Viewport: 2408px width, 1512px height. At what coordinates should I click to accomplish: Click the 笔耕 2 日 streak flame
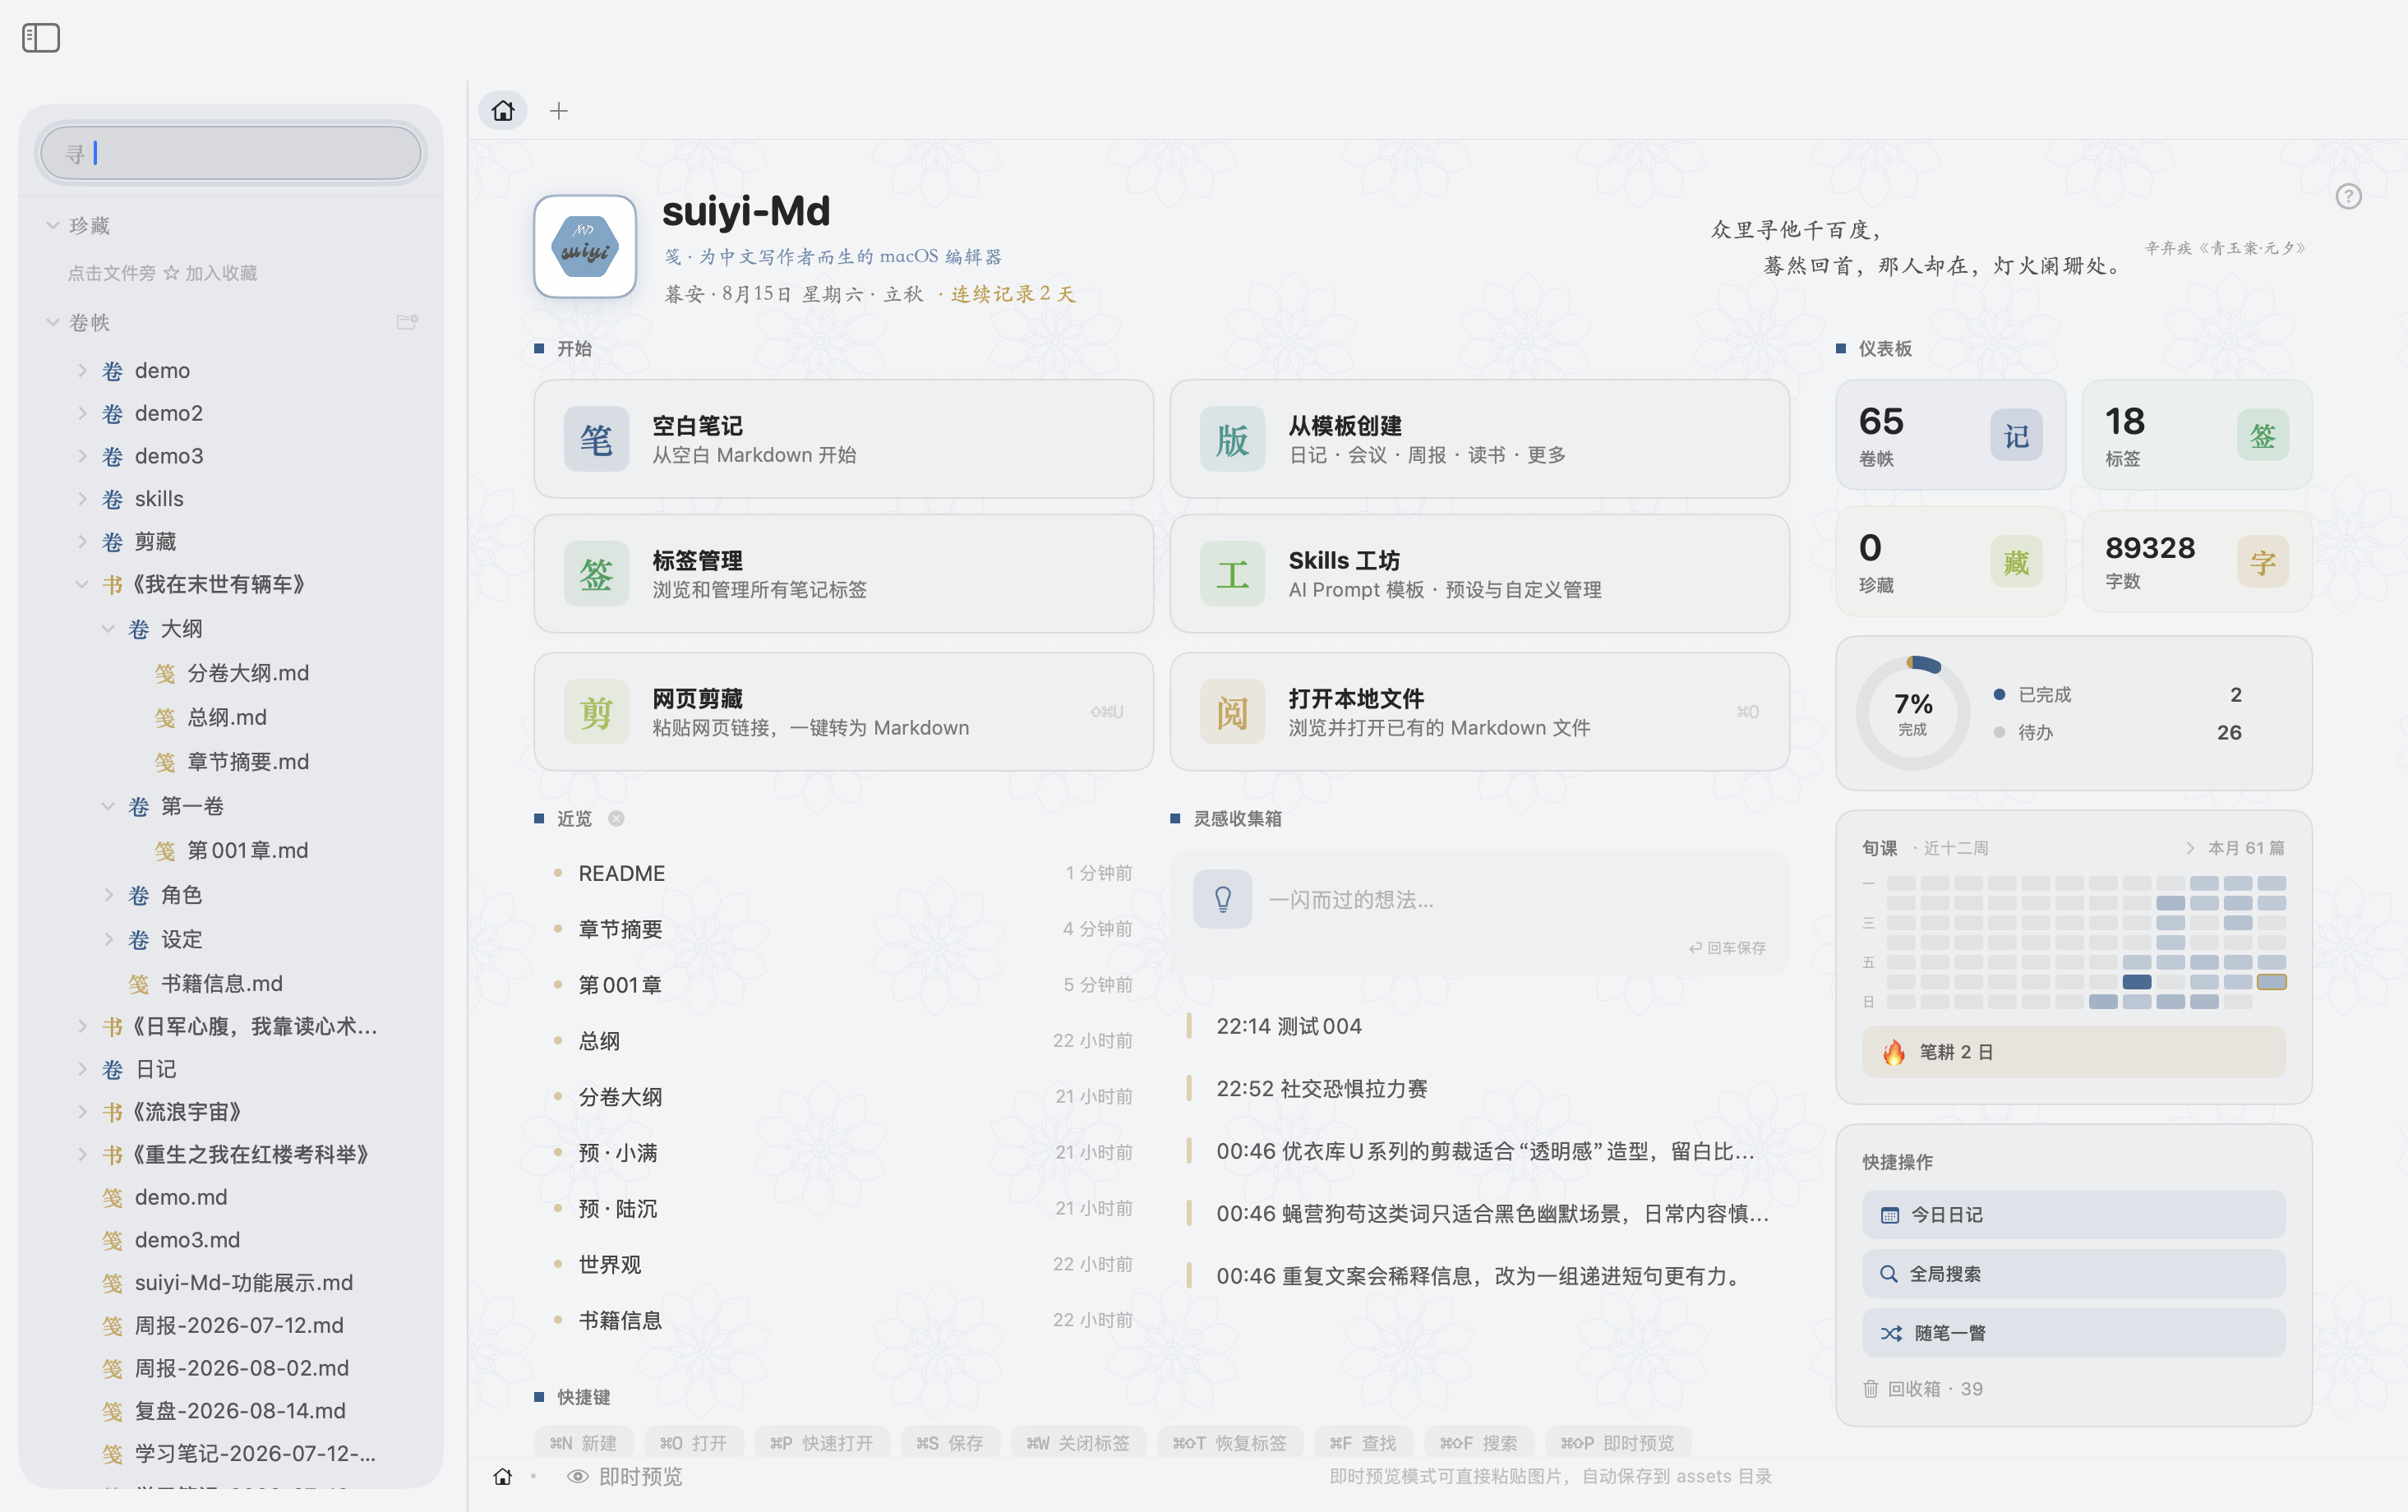tap(1893, 1052)
